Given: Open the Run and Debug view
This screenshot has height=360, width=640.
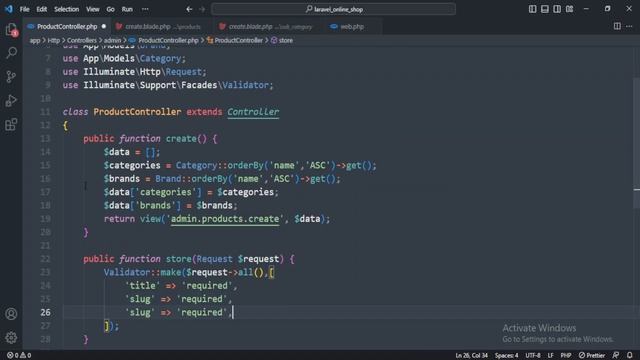Looking at the screenshot, I should point(11,100).
